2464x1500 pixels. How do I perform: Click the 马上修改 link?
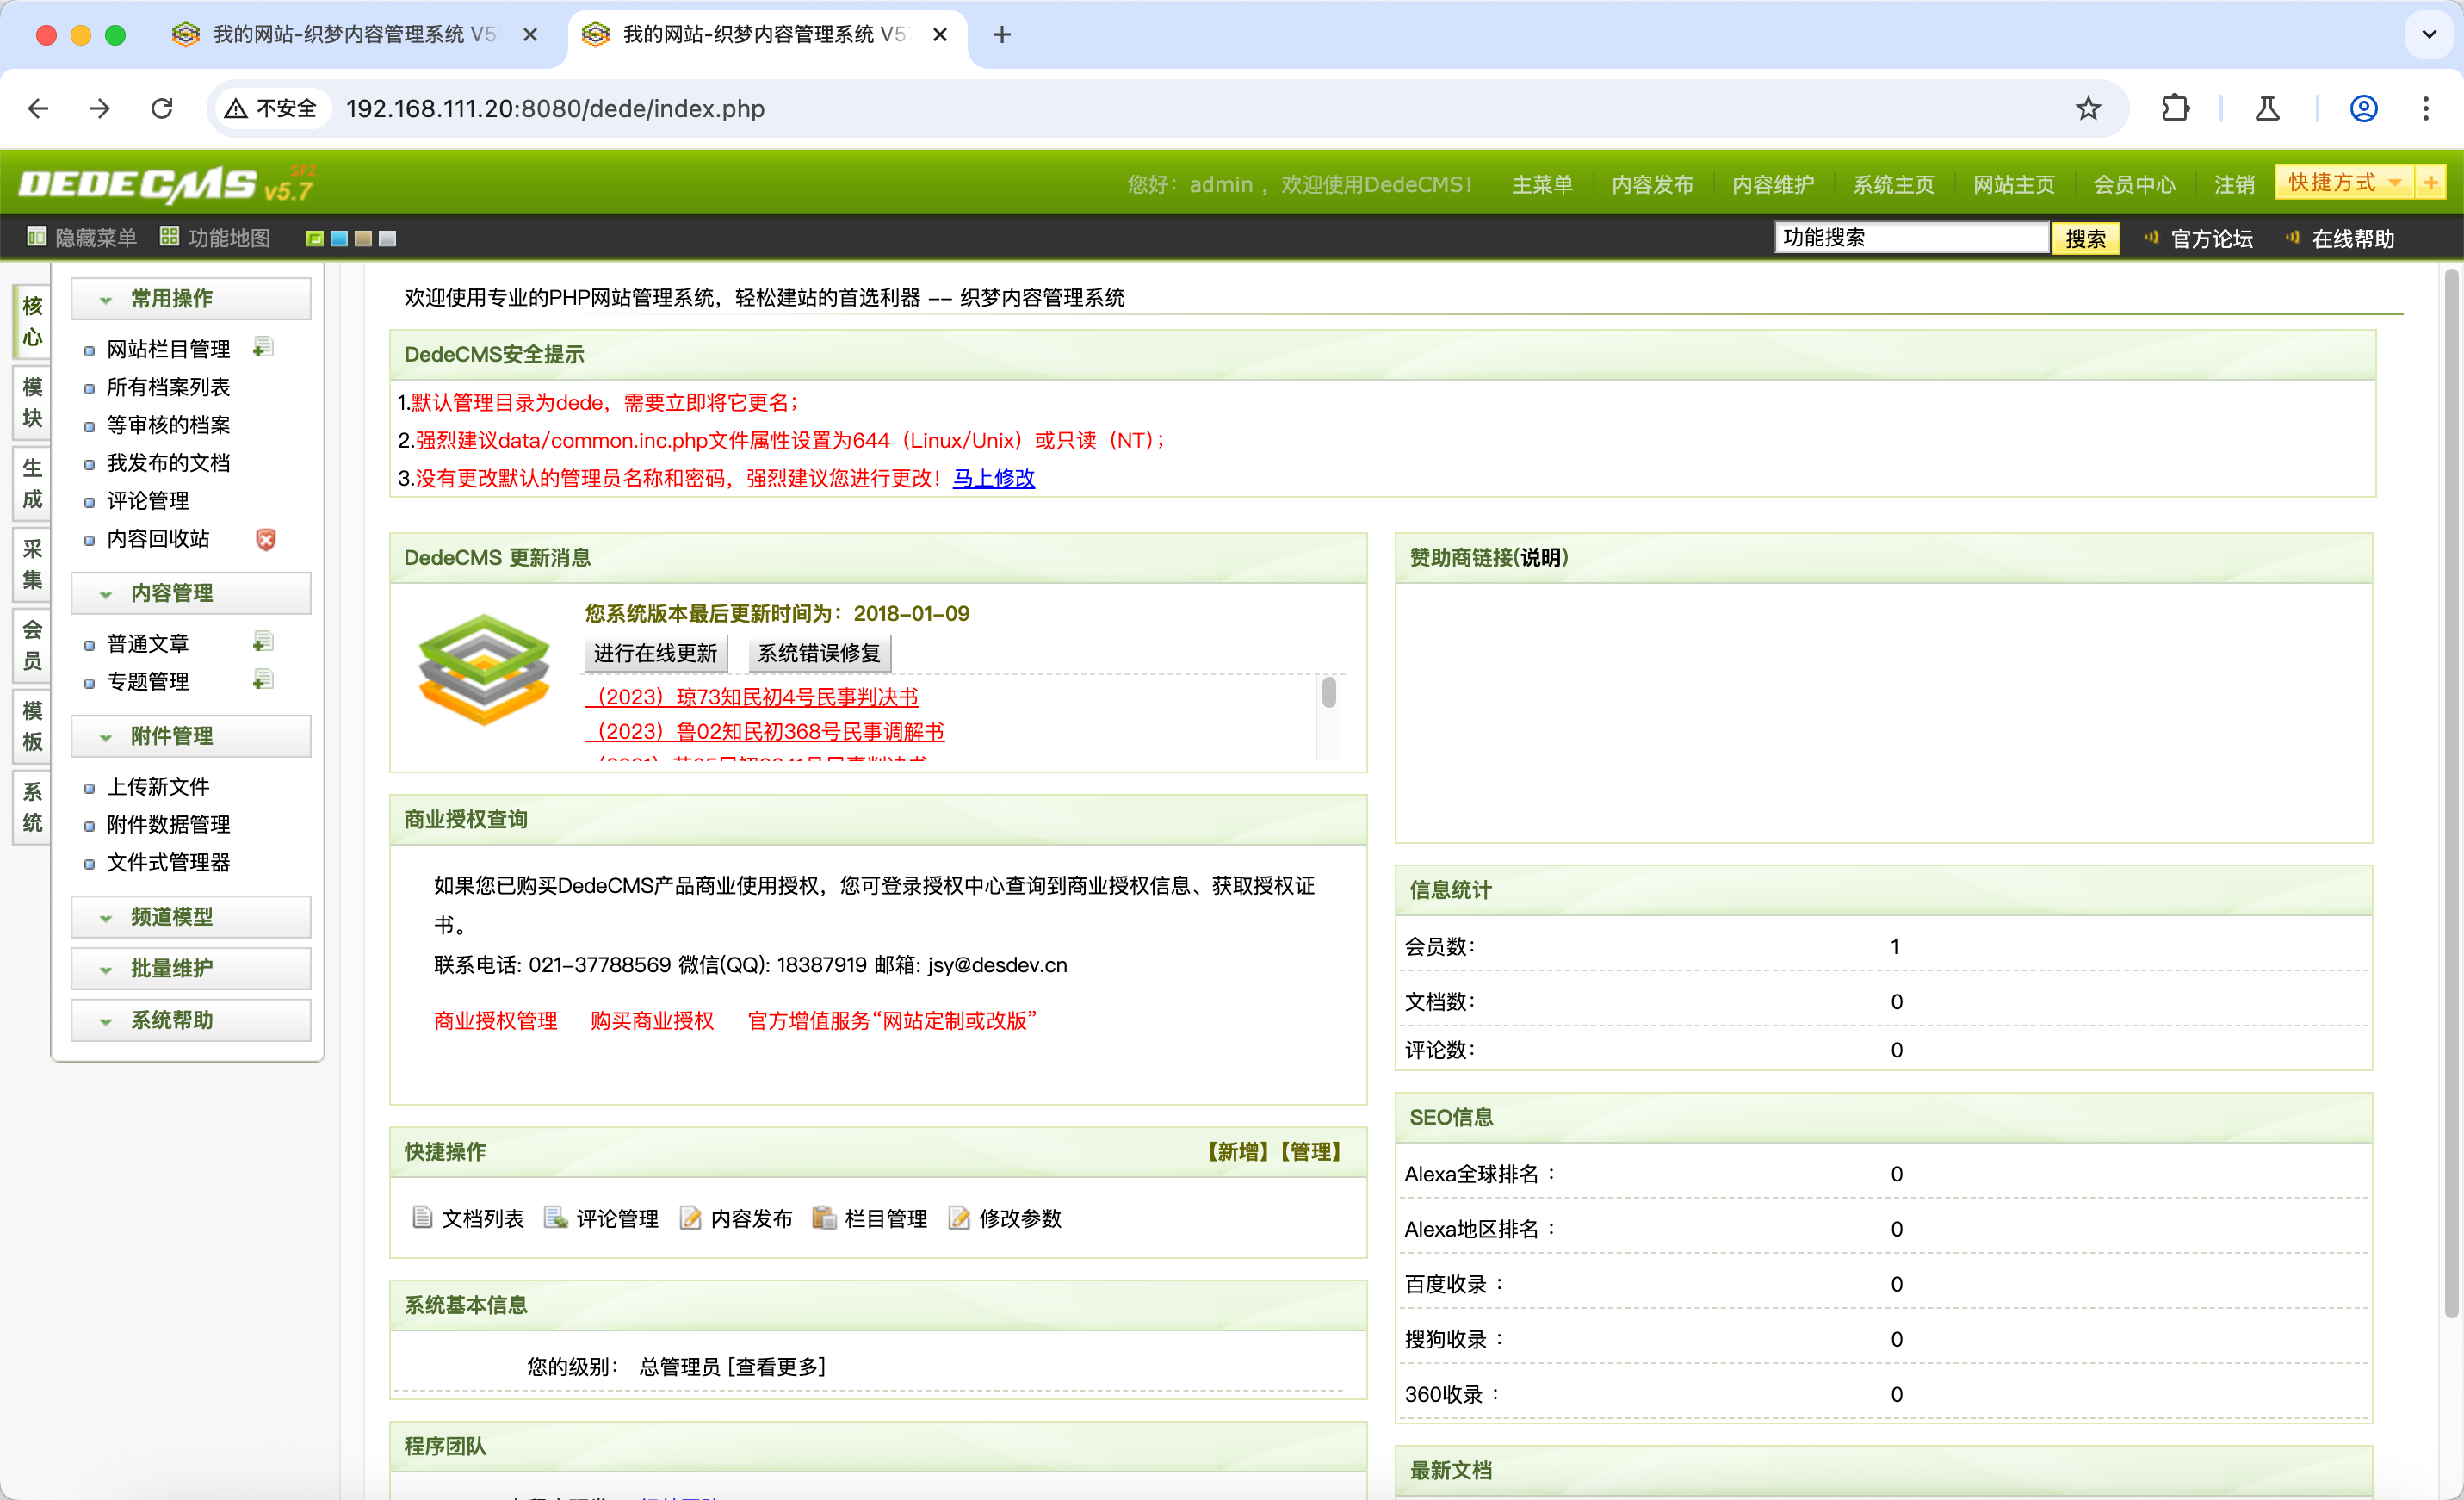click(993, 478)
